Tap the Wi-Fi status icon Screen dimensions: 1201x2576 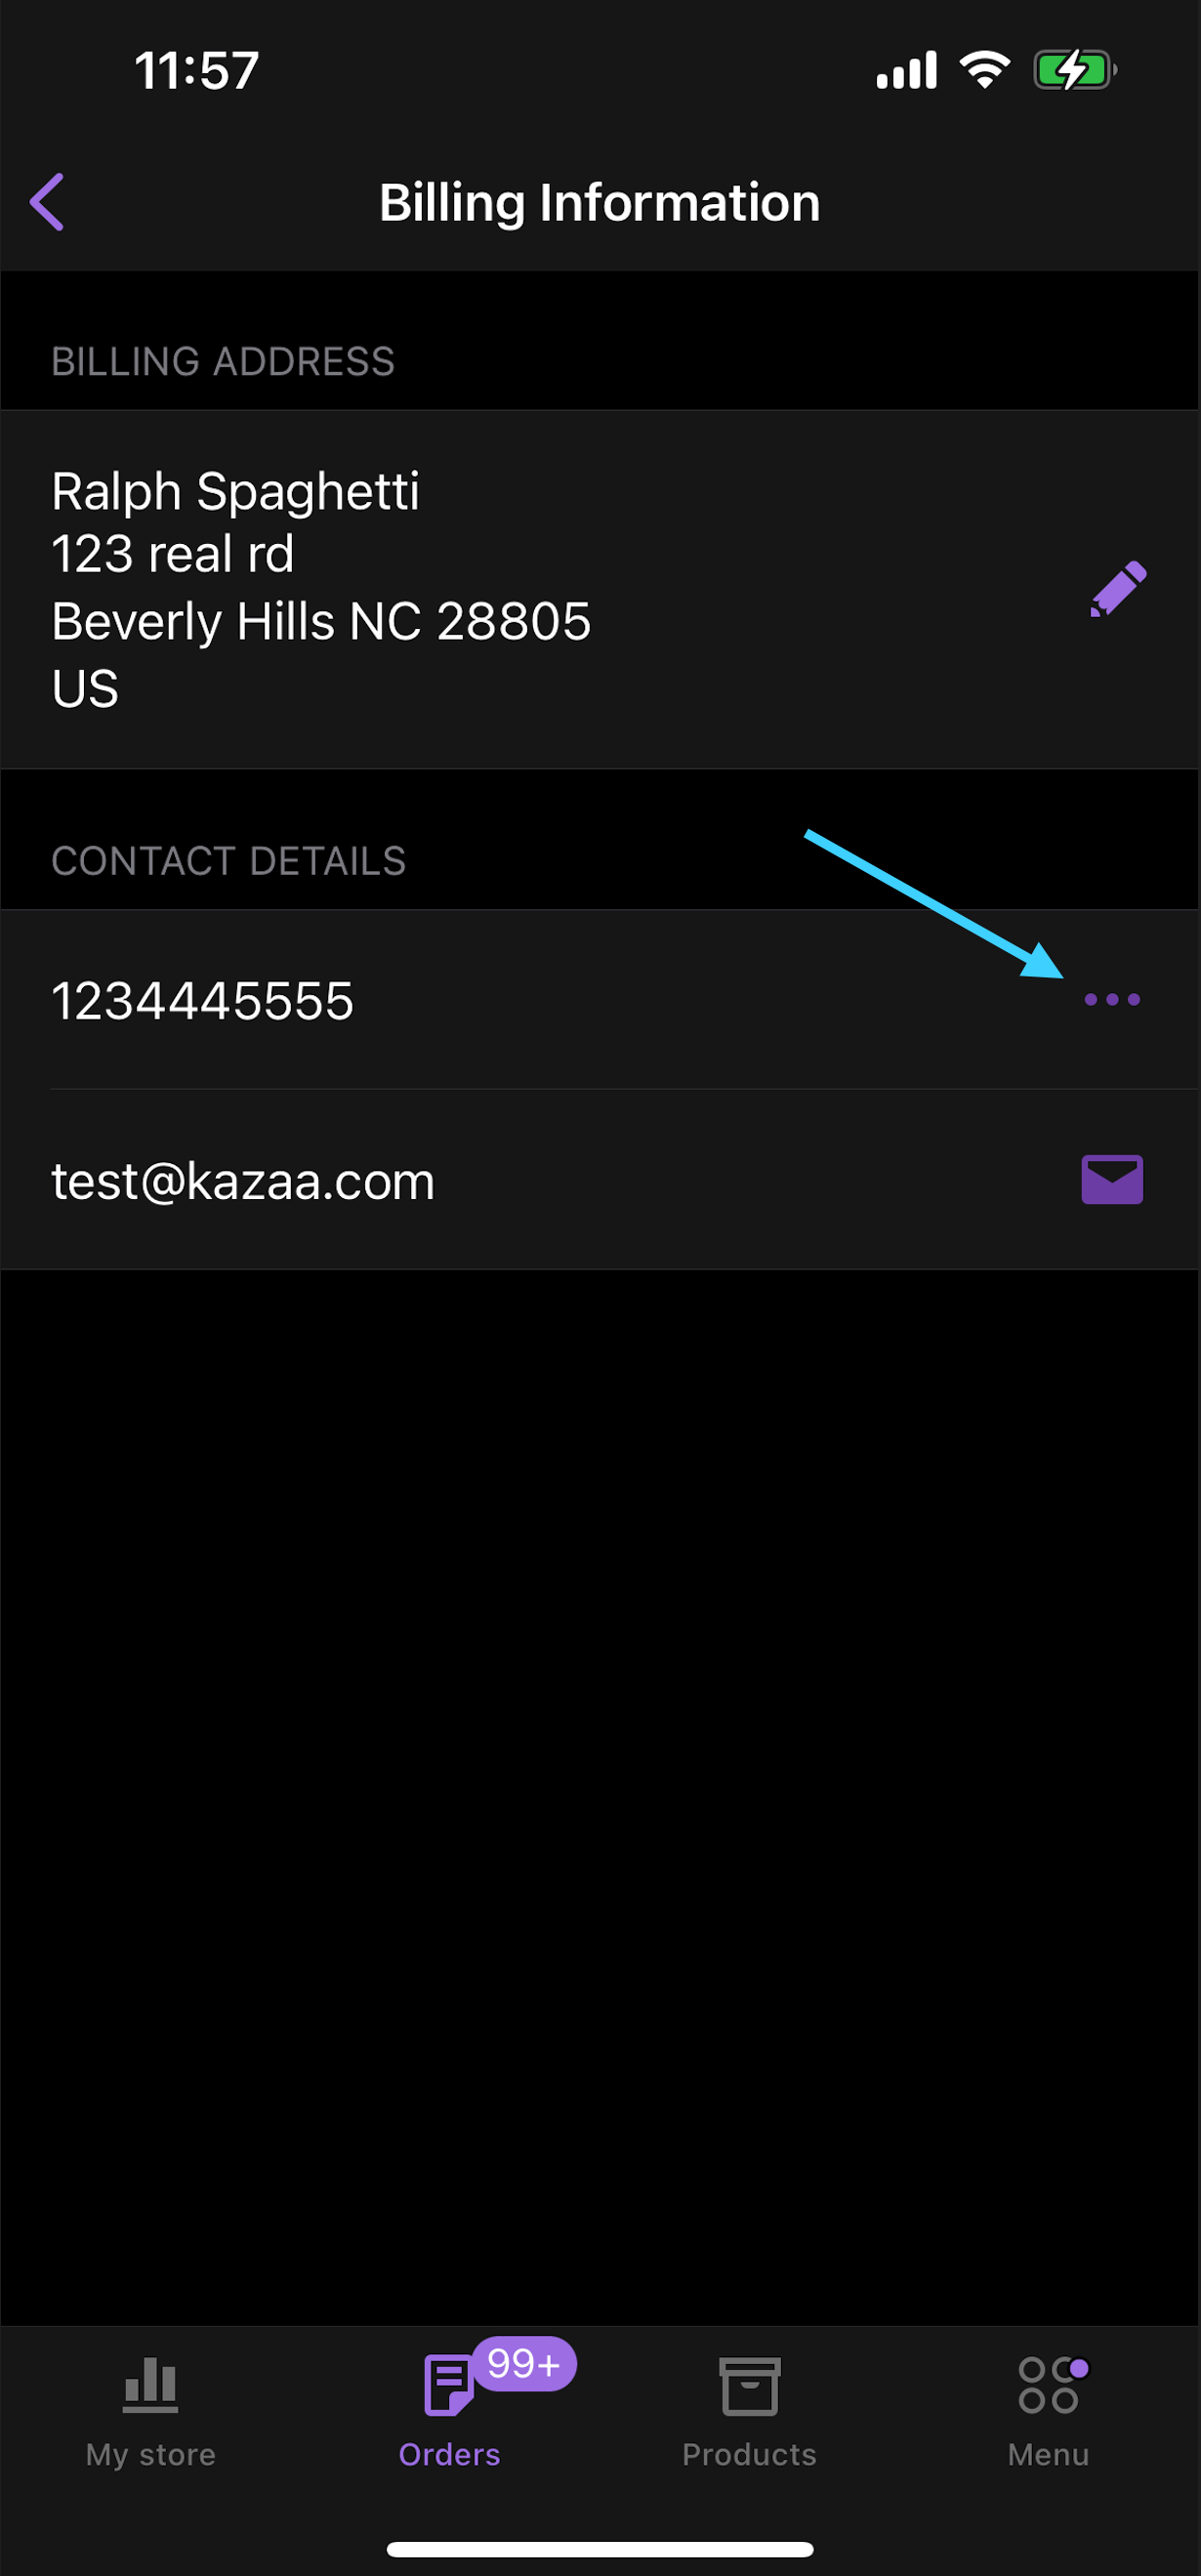point(985,70)
